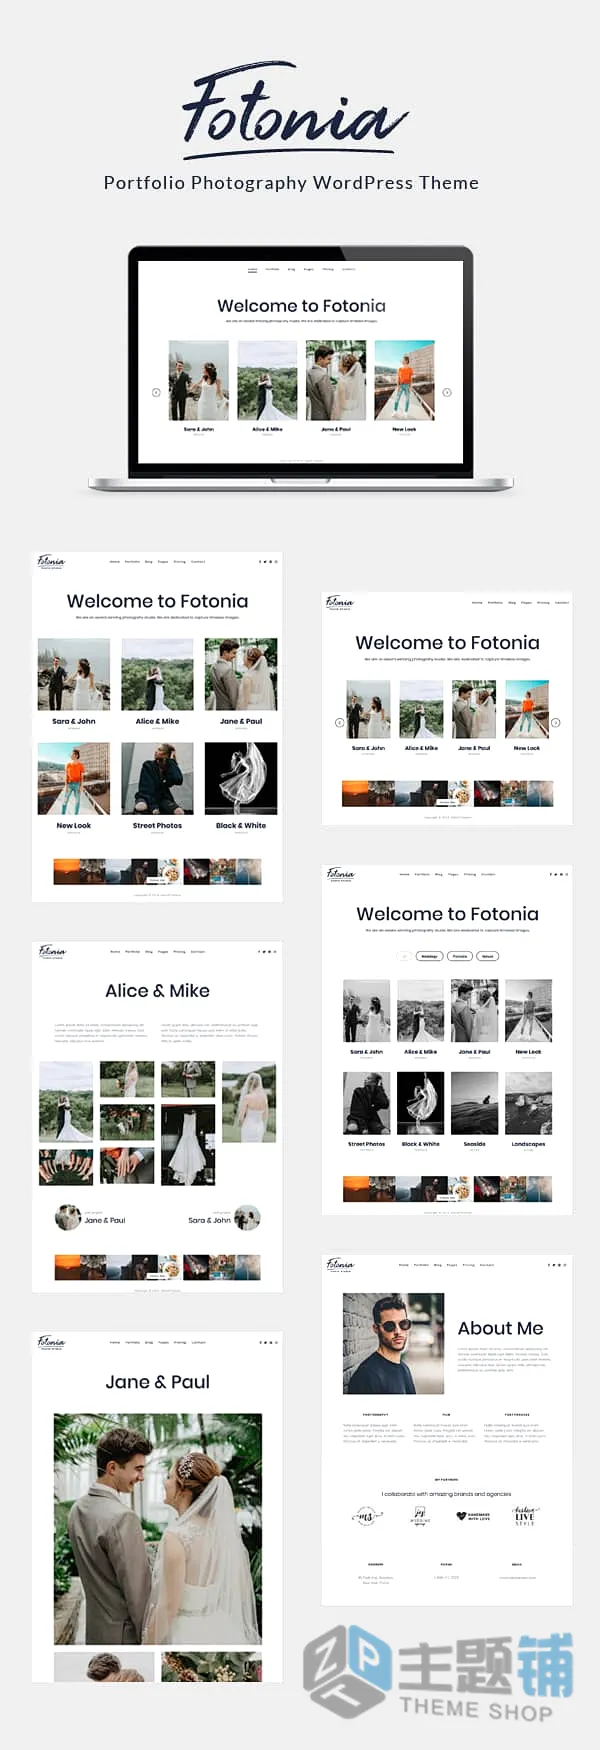Click 'Contact' nav link in six-photo grid homepage mockup

tap(198, 562)
